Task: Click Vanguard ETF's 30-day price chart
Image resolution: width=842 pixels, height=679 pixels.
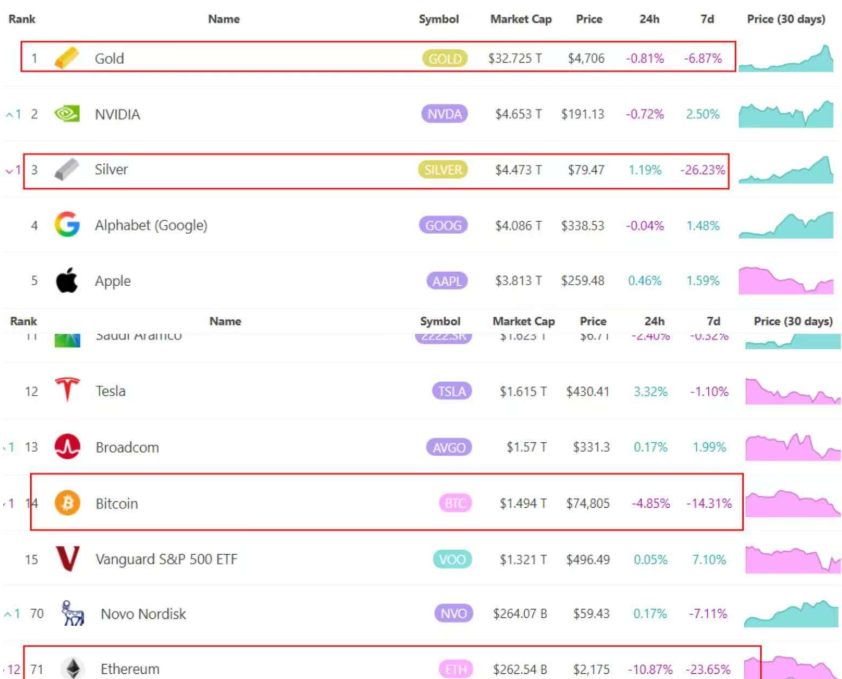Action: click(793, 559)
